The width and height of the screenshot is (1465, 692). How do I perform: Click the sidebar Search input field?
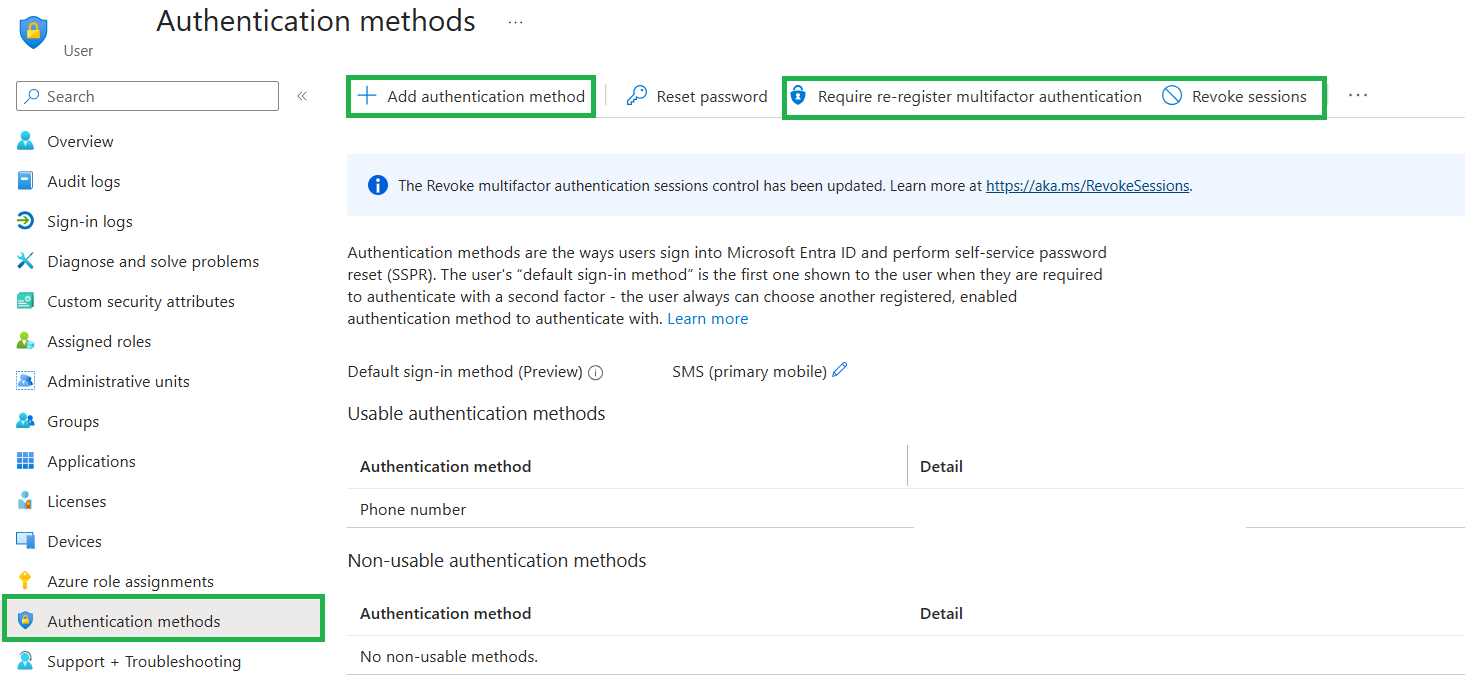tap(148, 96)
